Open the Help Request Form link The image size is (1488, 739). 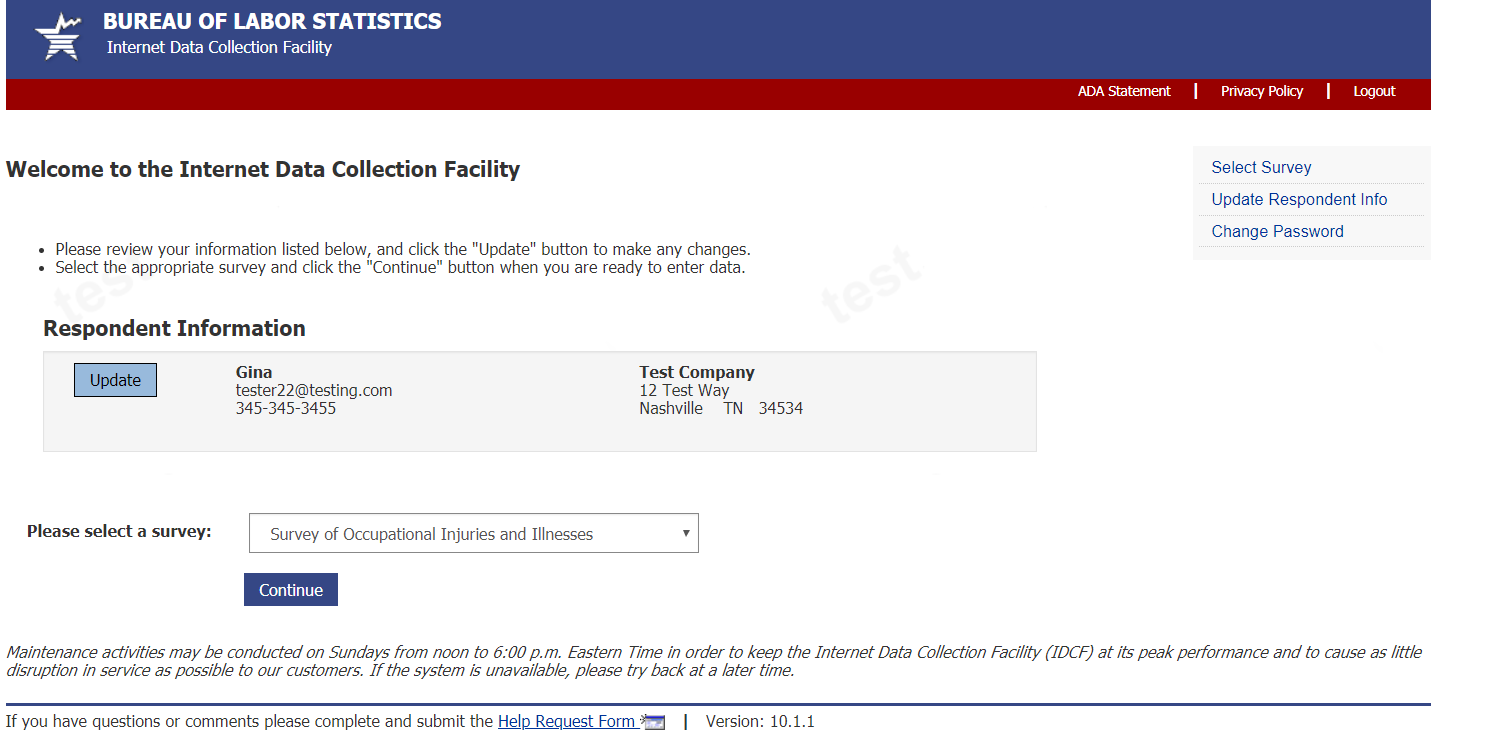click(x=566, y=722)
